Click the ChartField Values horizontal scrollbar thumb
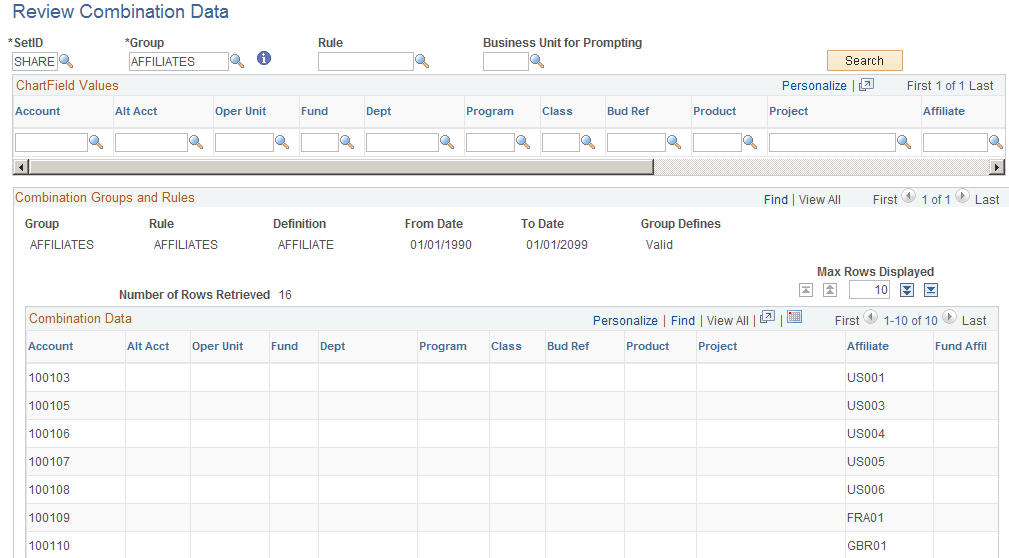This screenshot has height=558, width=1009. [x=341, y=167]
